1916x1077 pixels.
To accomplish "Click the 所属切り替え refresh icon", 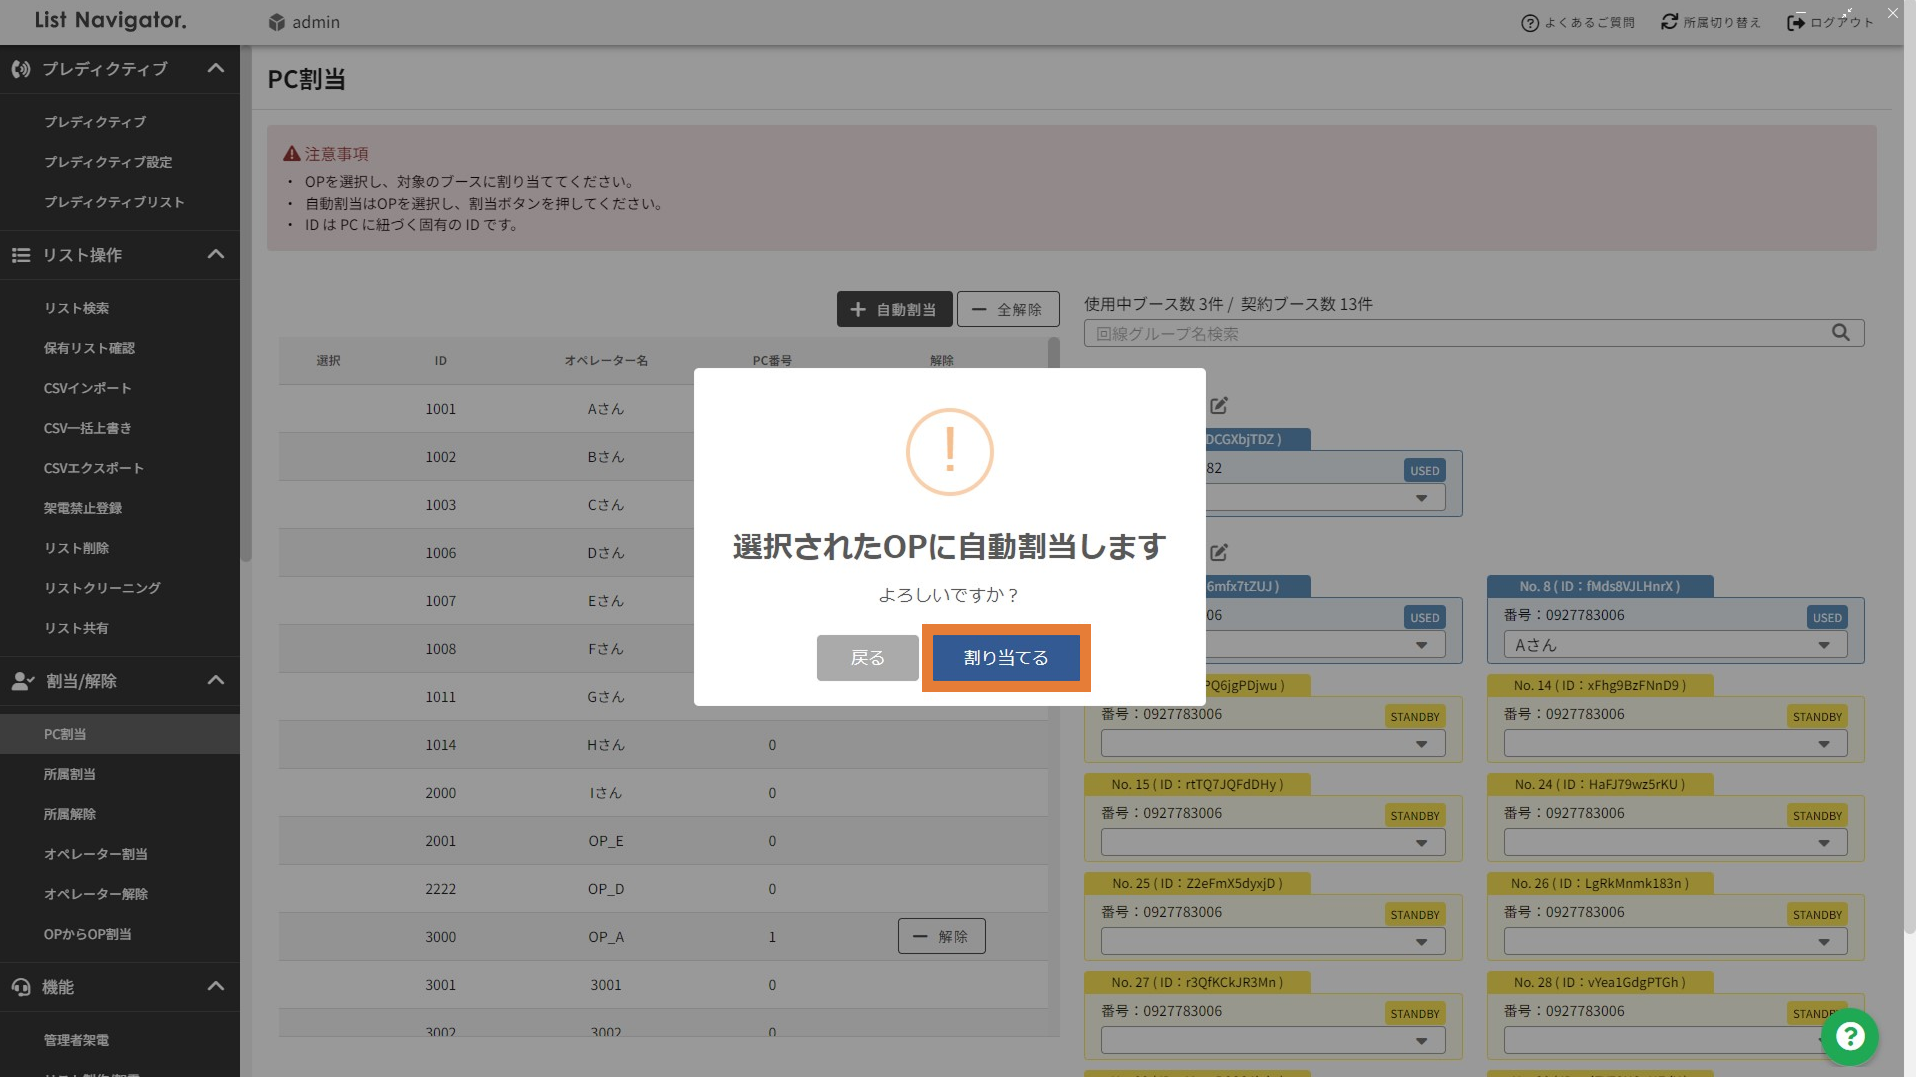I will click(x=1669, y=22).
